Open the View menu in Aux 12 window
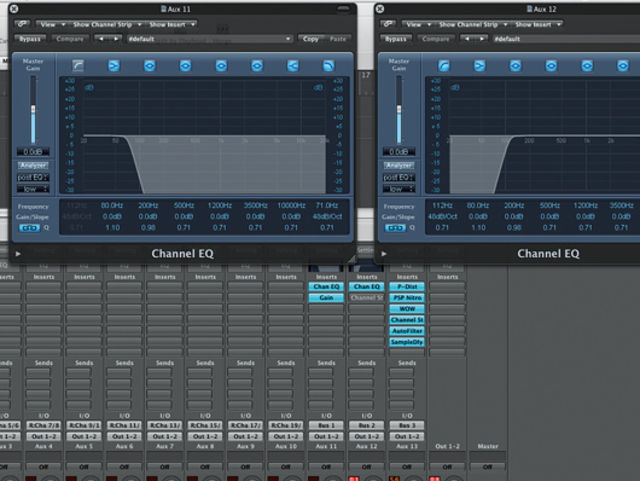640x481 pixels. [x=418, y=24]
